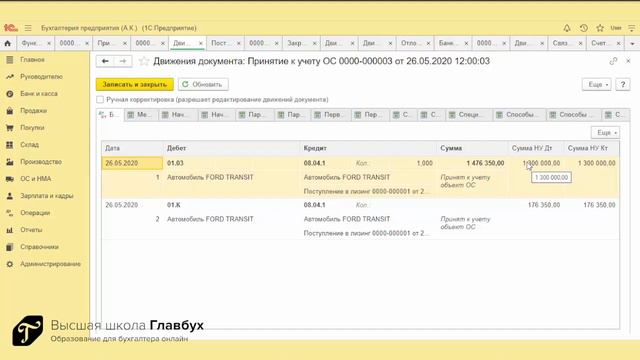Click the Сумма column header
This screenshot has width=640, height=360.
[472, 148]
